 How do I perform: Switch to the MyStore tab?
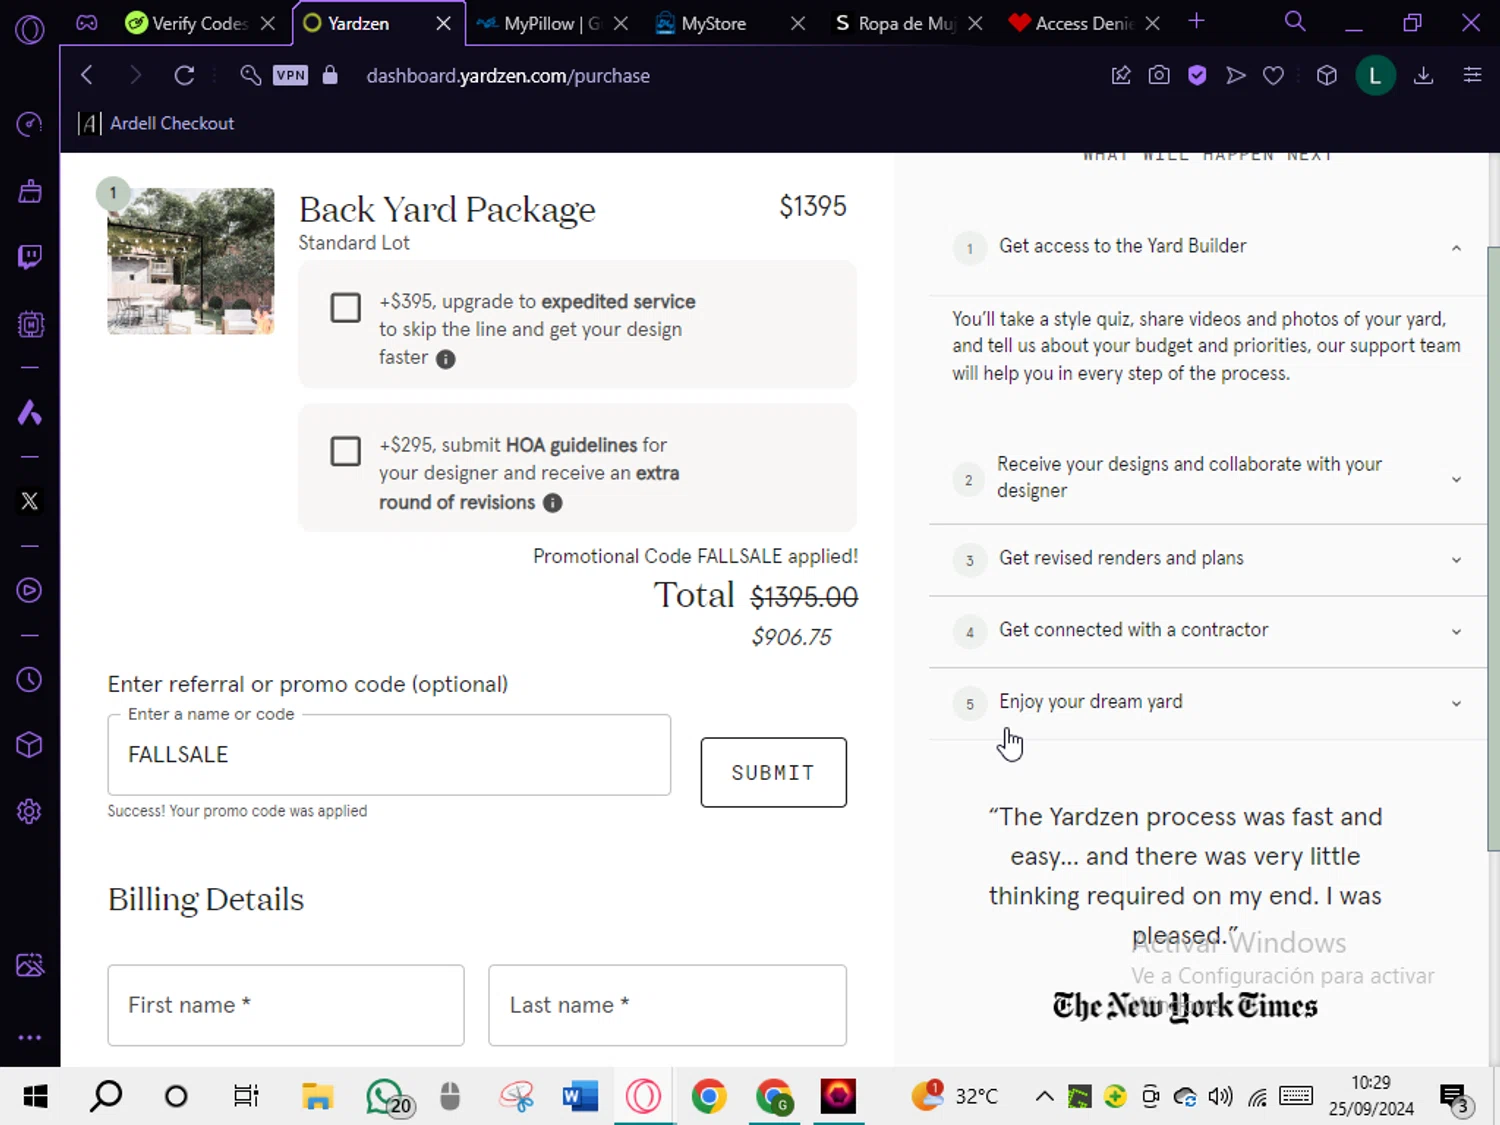click(x=713, y=23)
